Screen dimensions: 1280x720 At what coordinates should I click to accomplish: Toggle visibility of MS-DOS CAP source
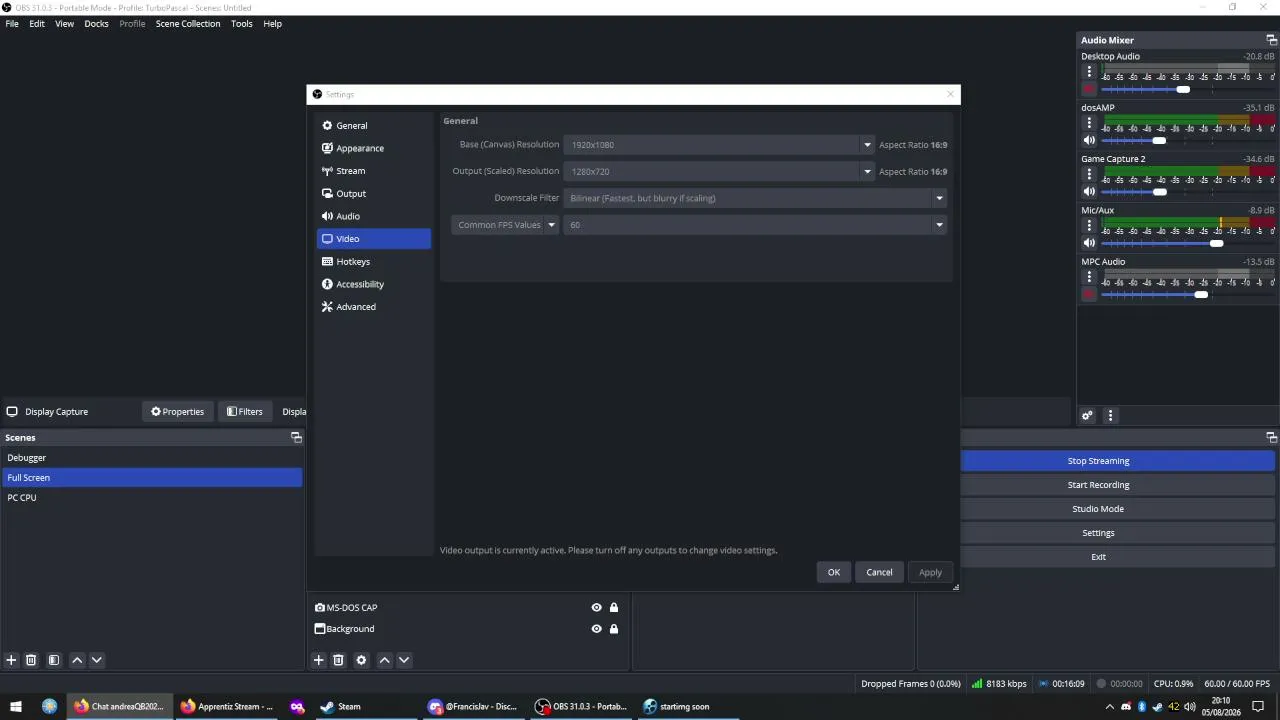click(x=596, y=608)
